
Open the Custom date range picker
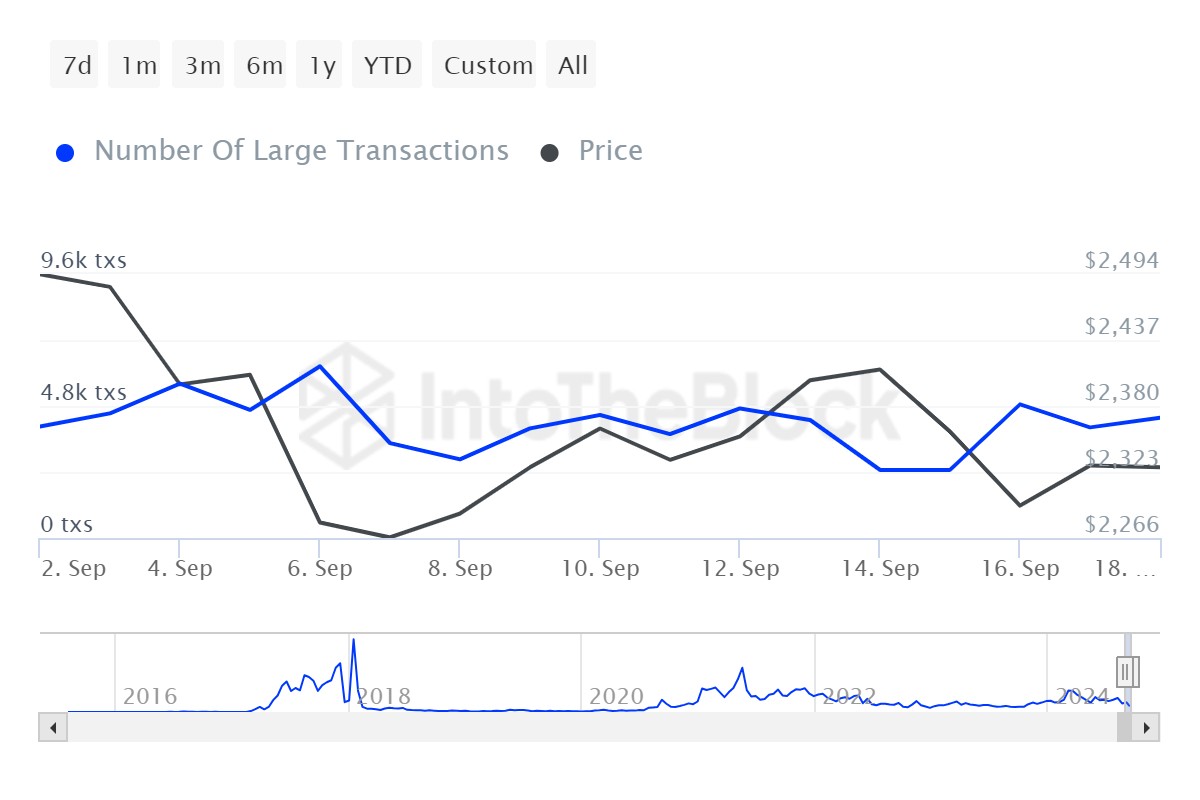coord(488,65)
